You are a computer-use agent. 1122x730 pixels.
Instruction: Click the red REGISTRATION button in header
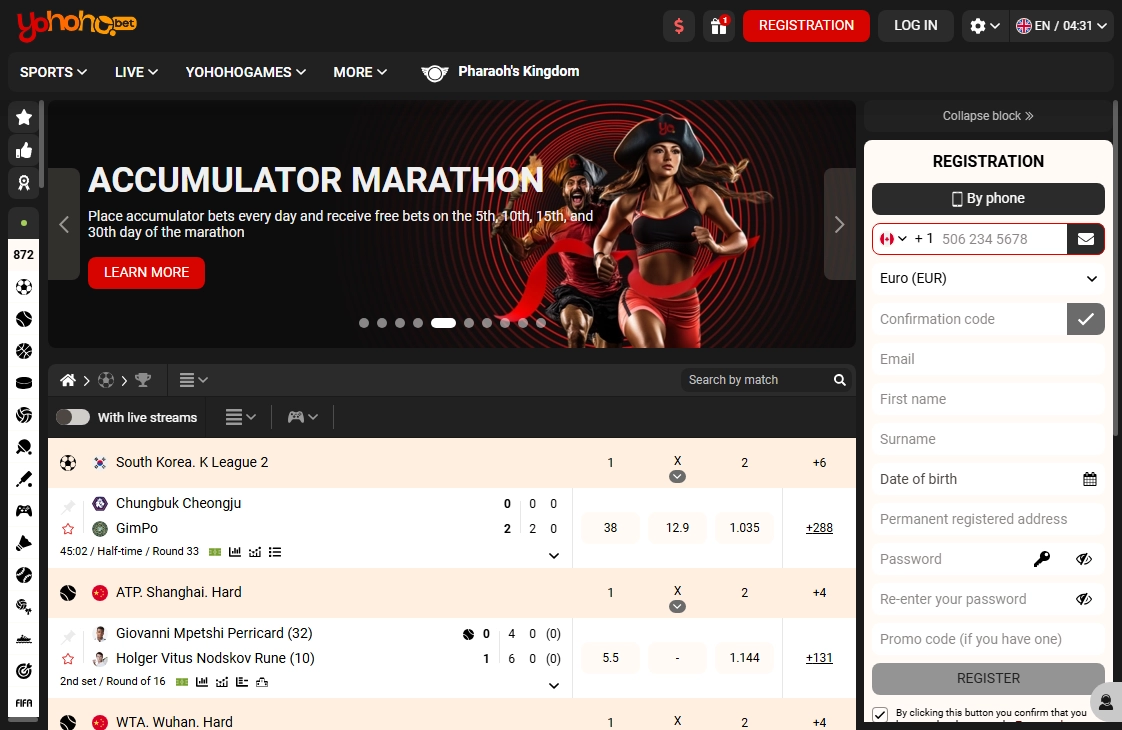coord(806,26)
